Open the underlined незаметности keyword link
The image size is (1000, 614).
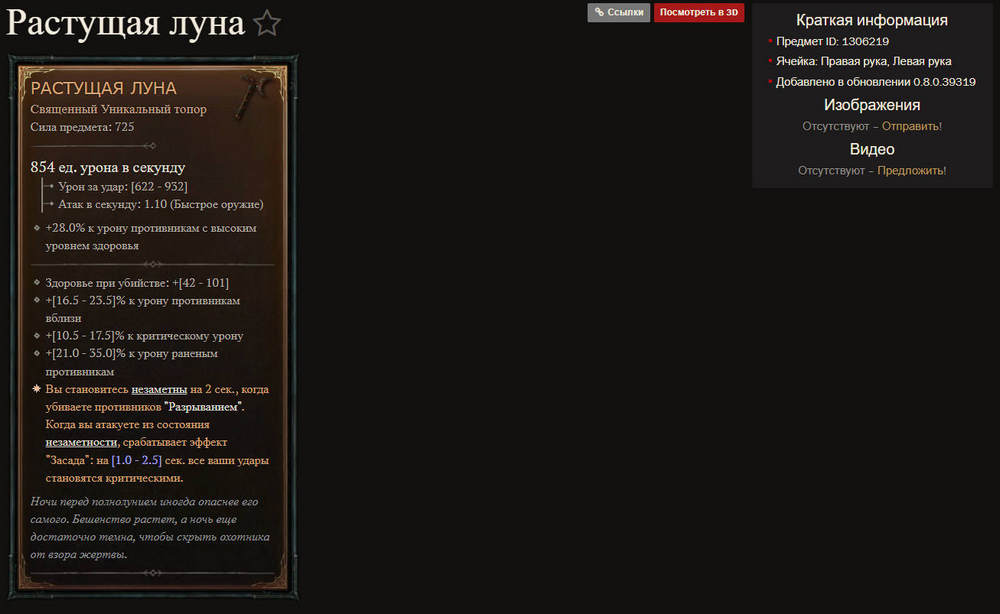pos(81,442)
